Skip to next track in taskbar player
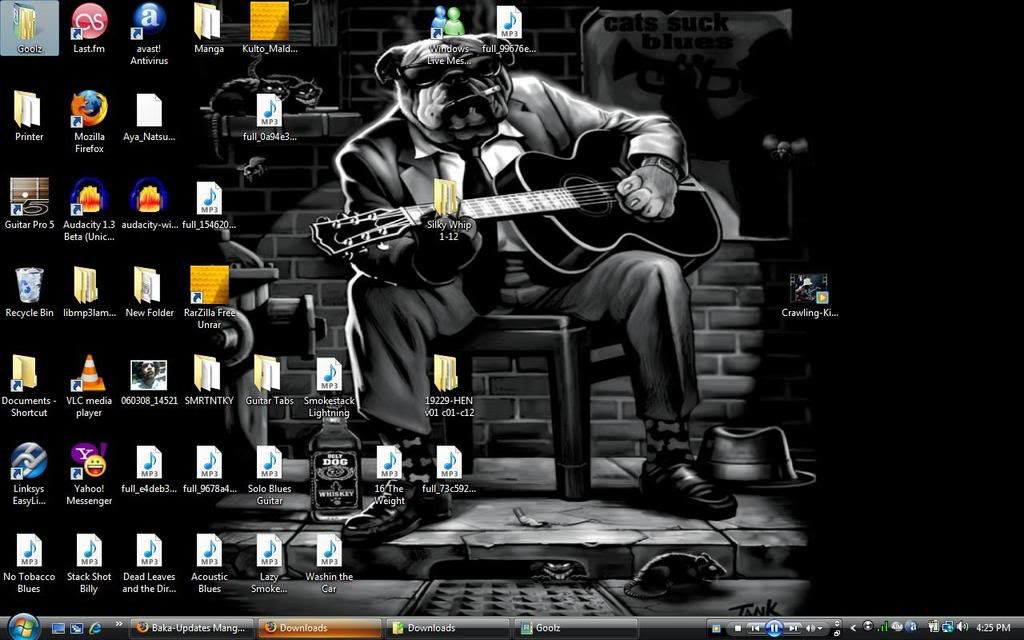This screenshot has width=1024, height=640. pos(794,628)
